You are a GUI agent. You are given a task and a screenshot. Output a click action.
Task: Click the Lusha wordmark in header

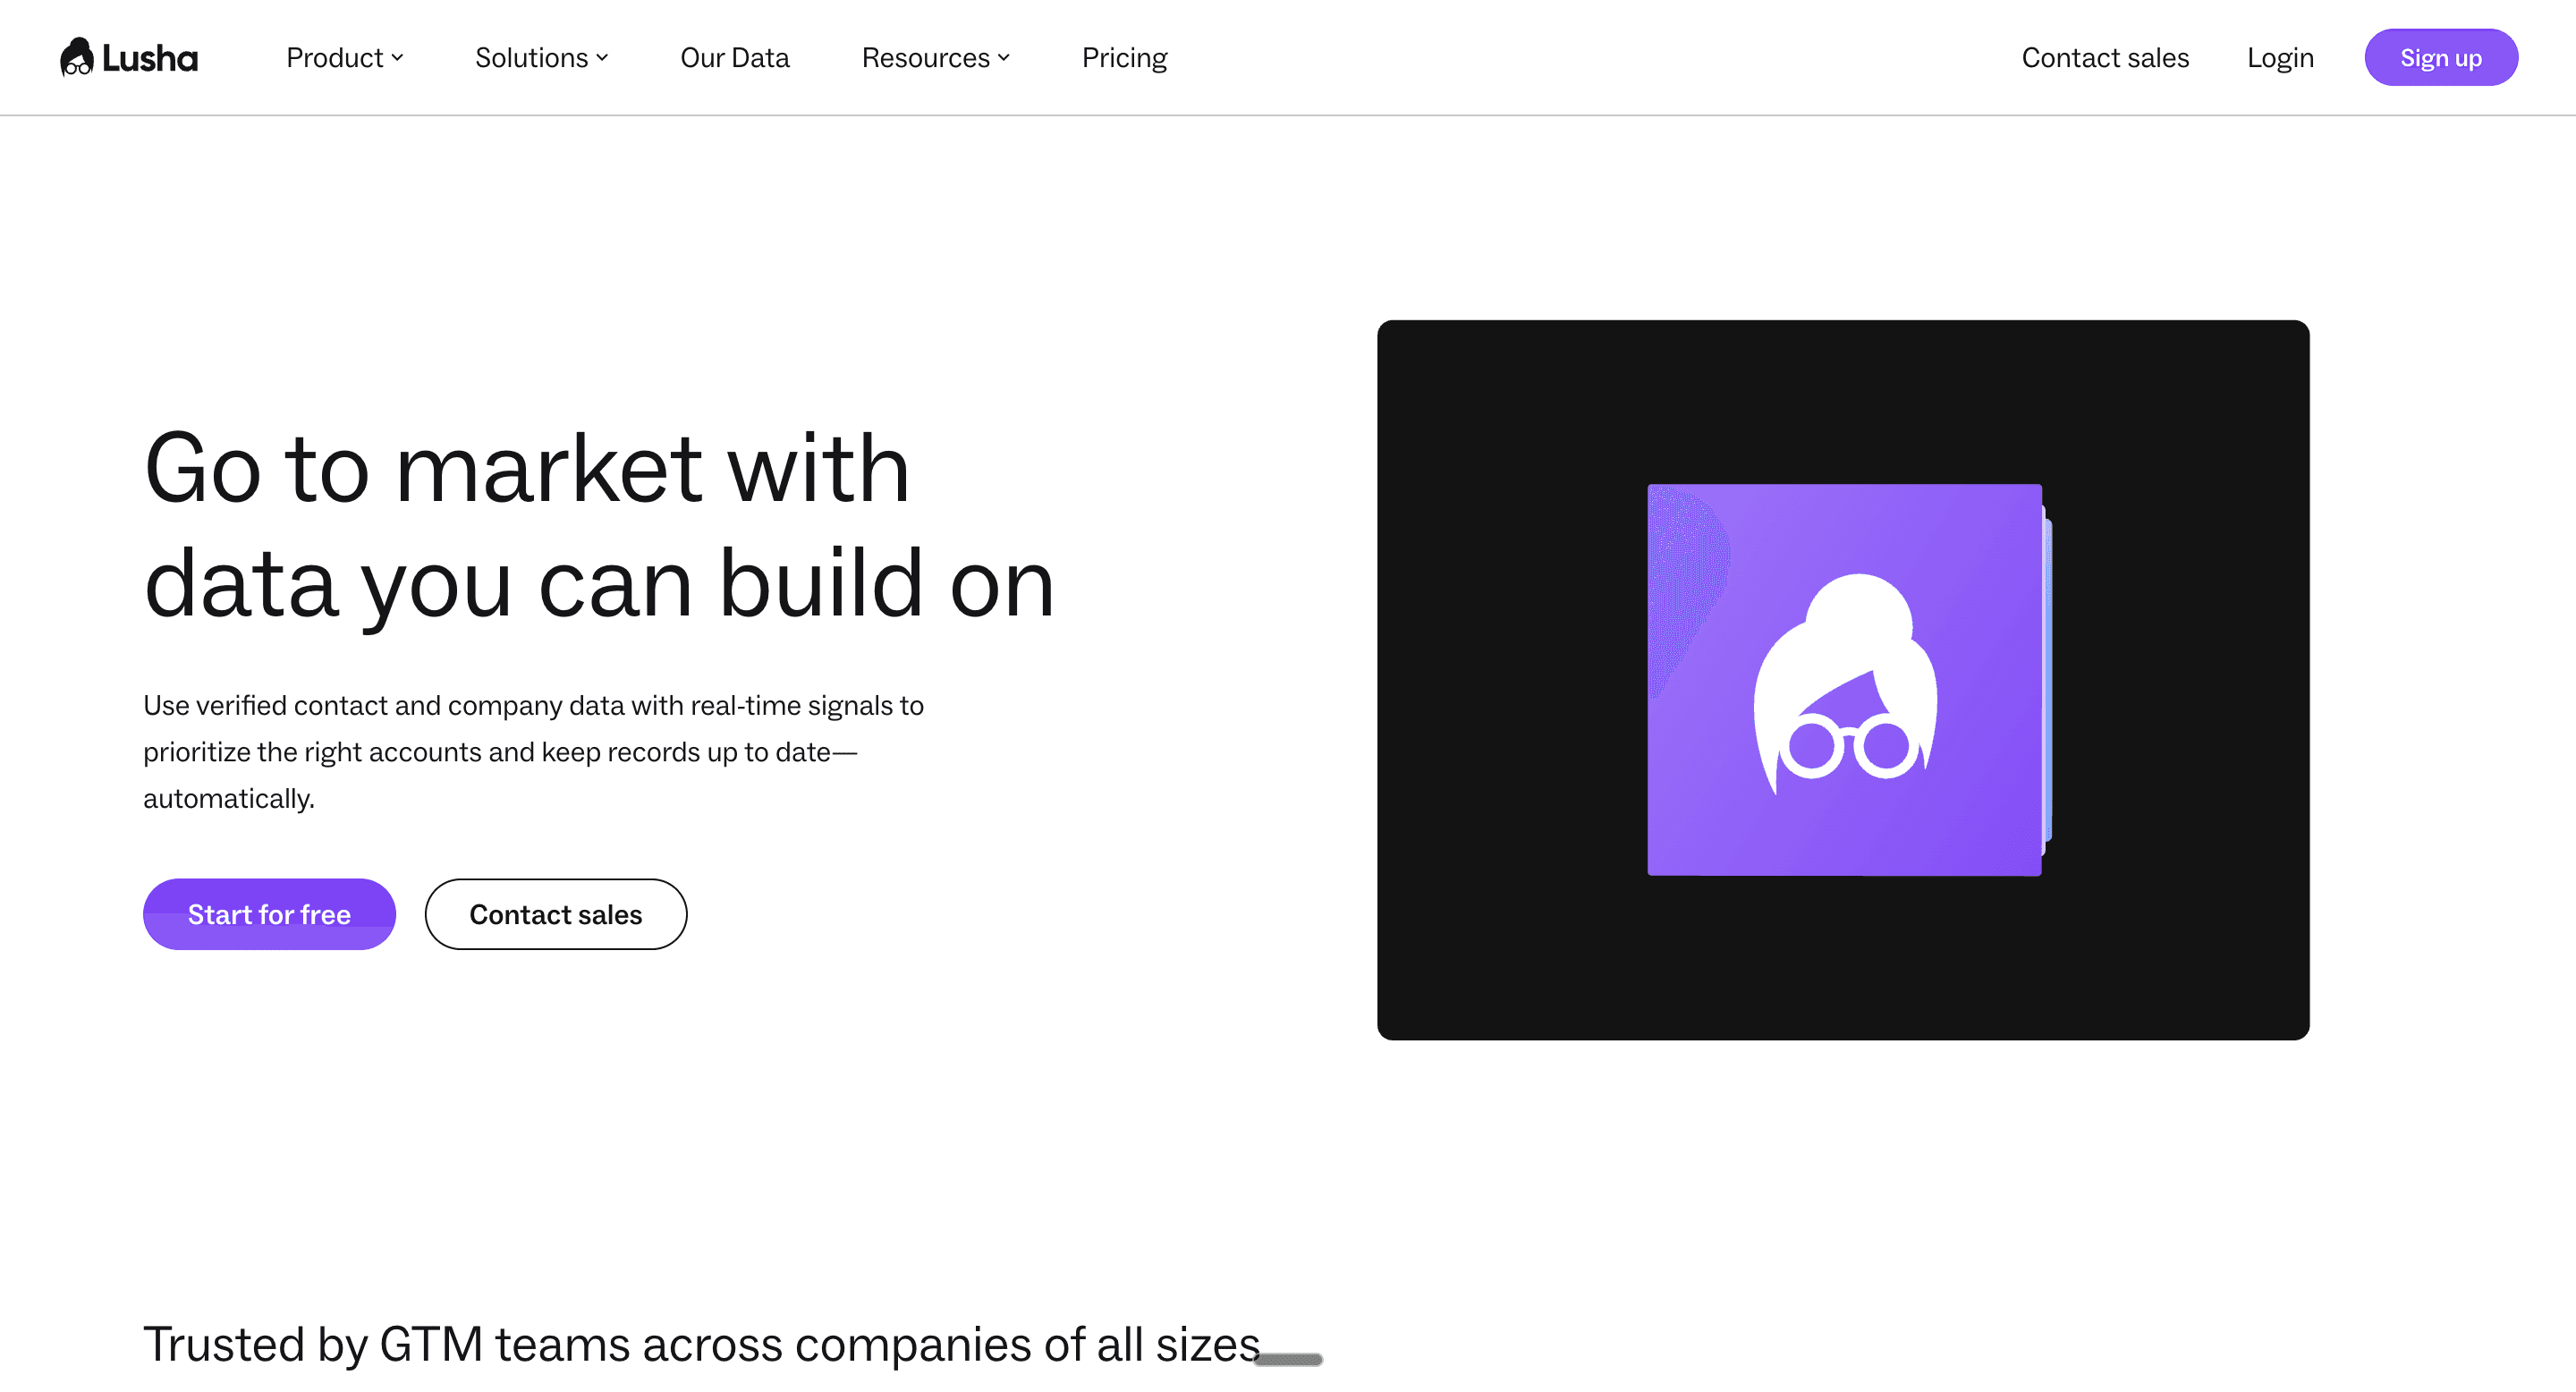[x=150, y=58]
